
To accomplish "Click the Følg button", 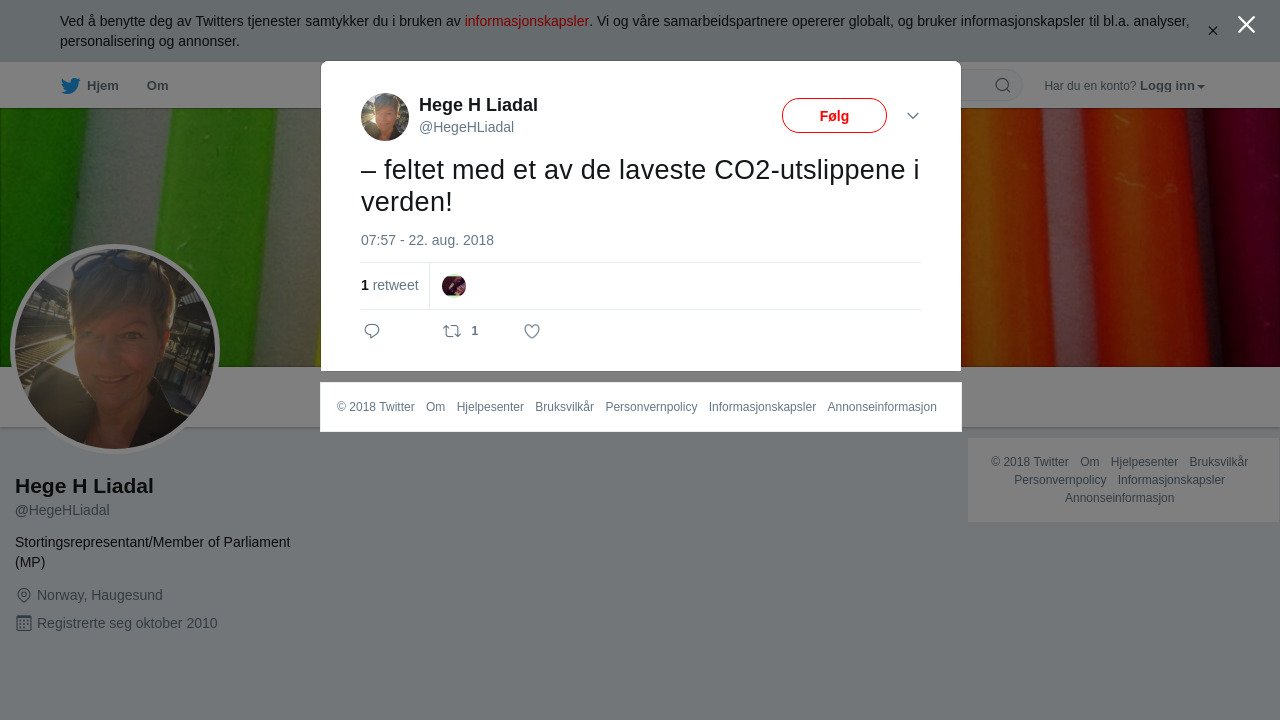I will coord(834,115).
